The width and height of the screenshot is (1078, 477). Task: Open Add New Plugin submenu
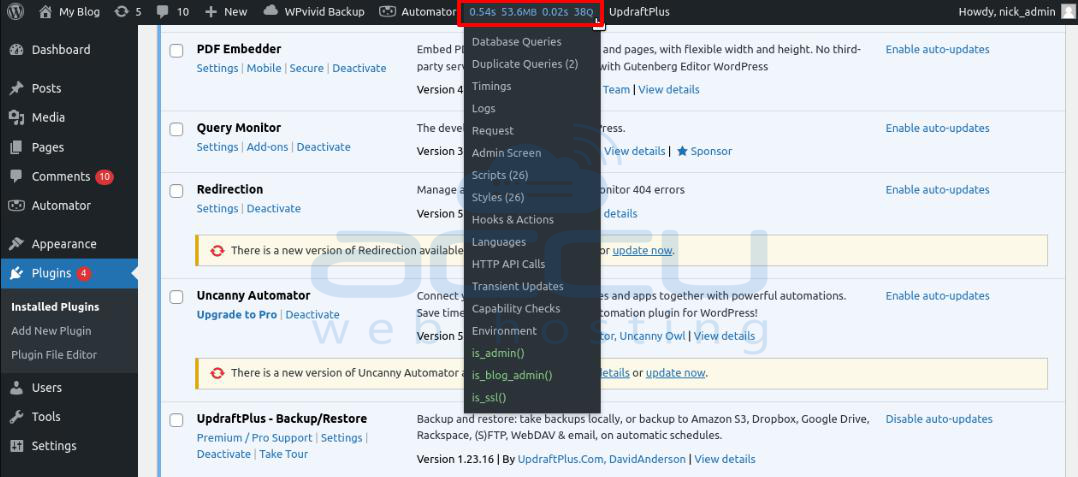[x=51, y=331]
